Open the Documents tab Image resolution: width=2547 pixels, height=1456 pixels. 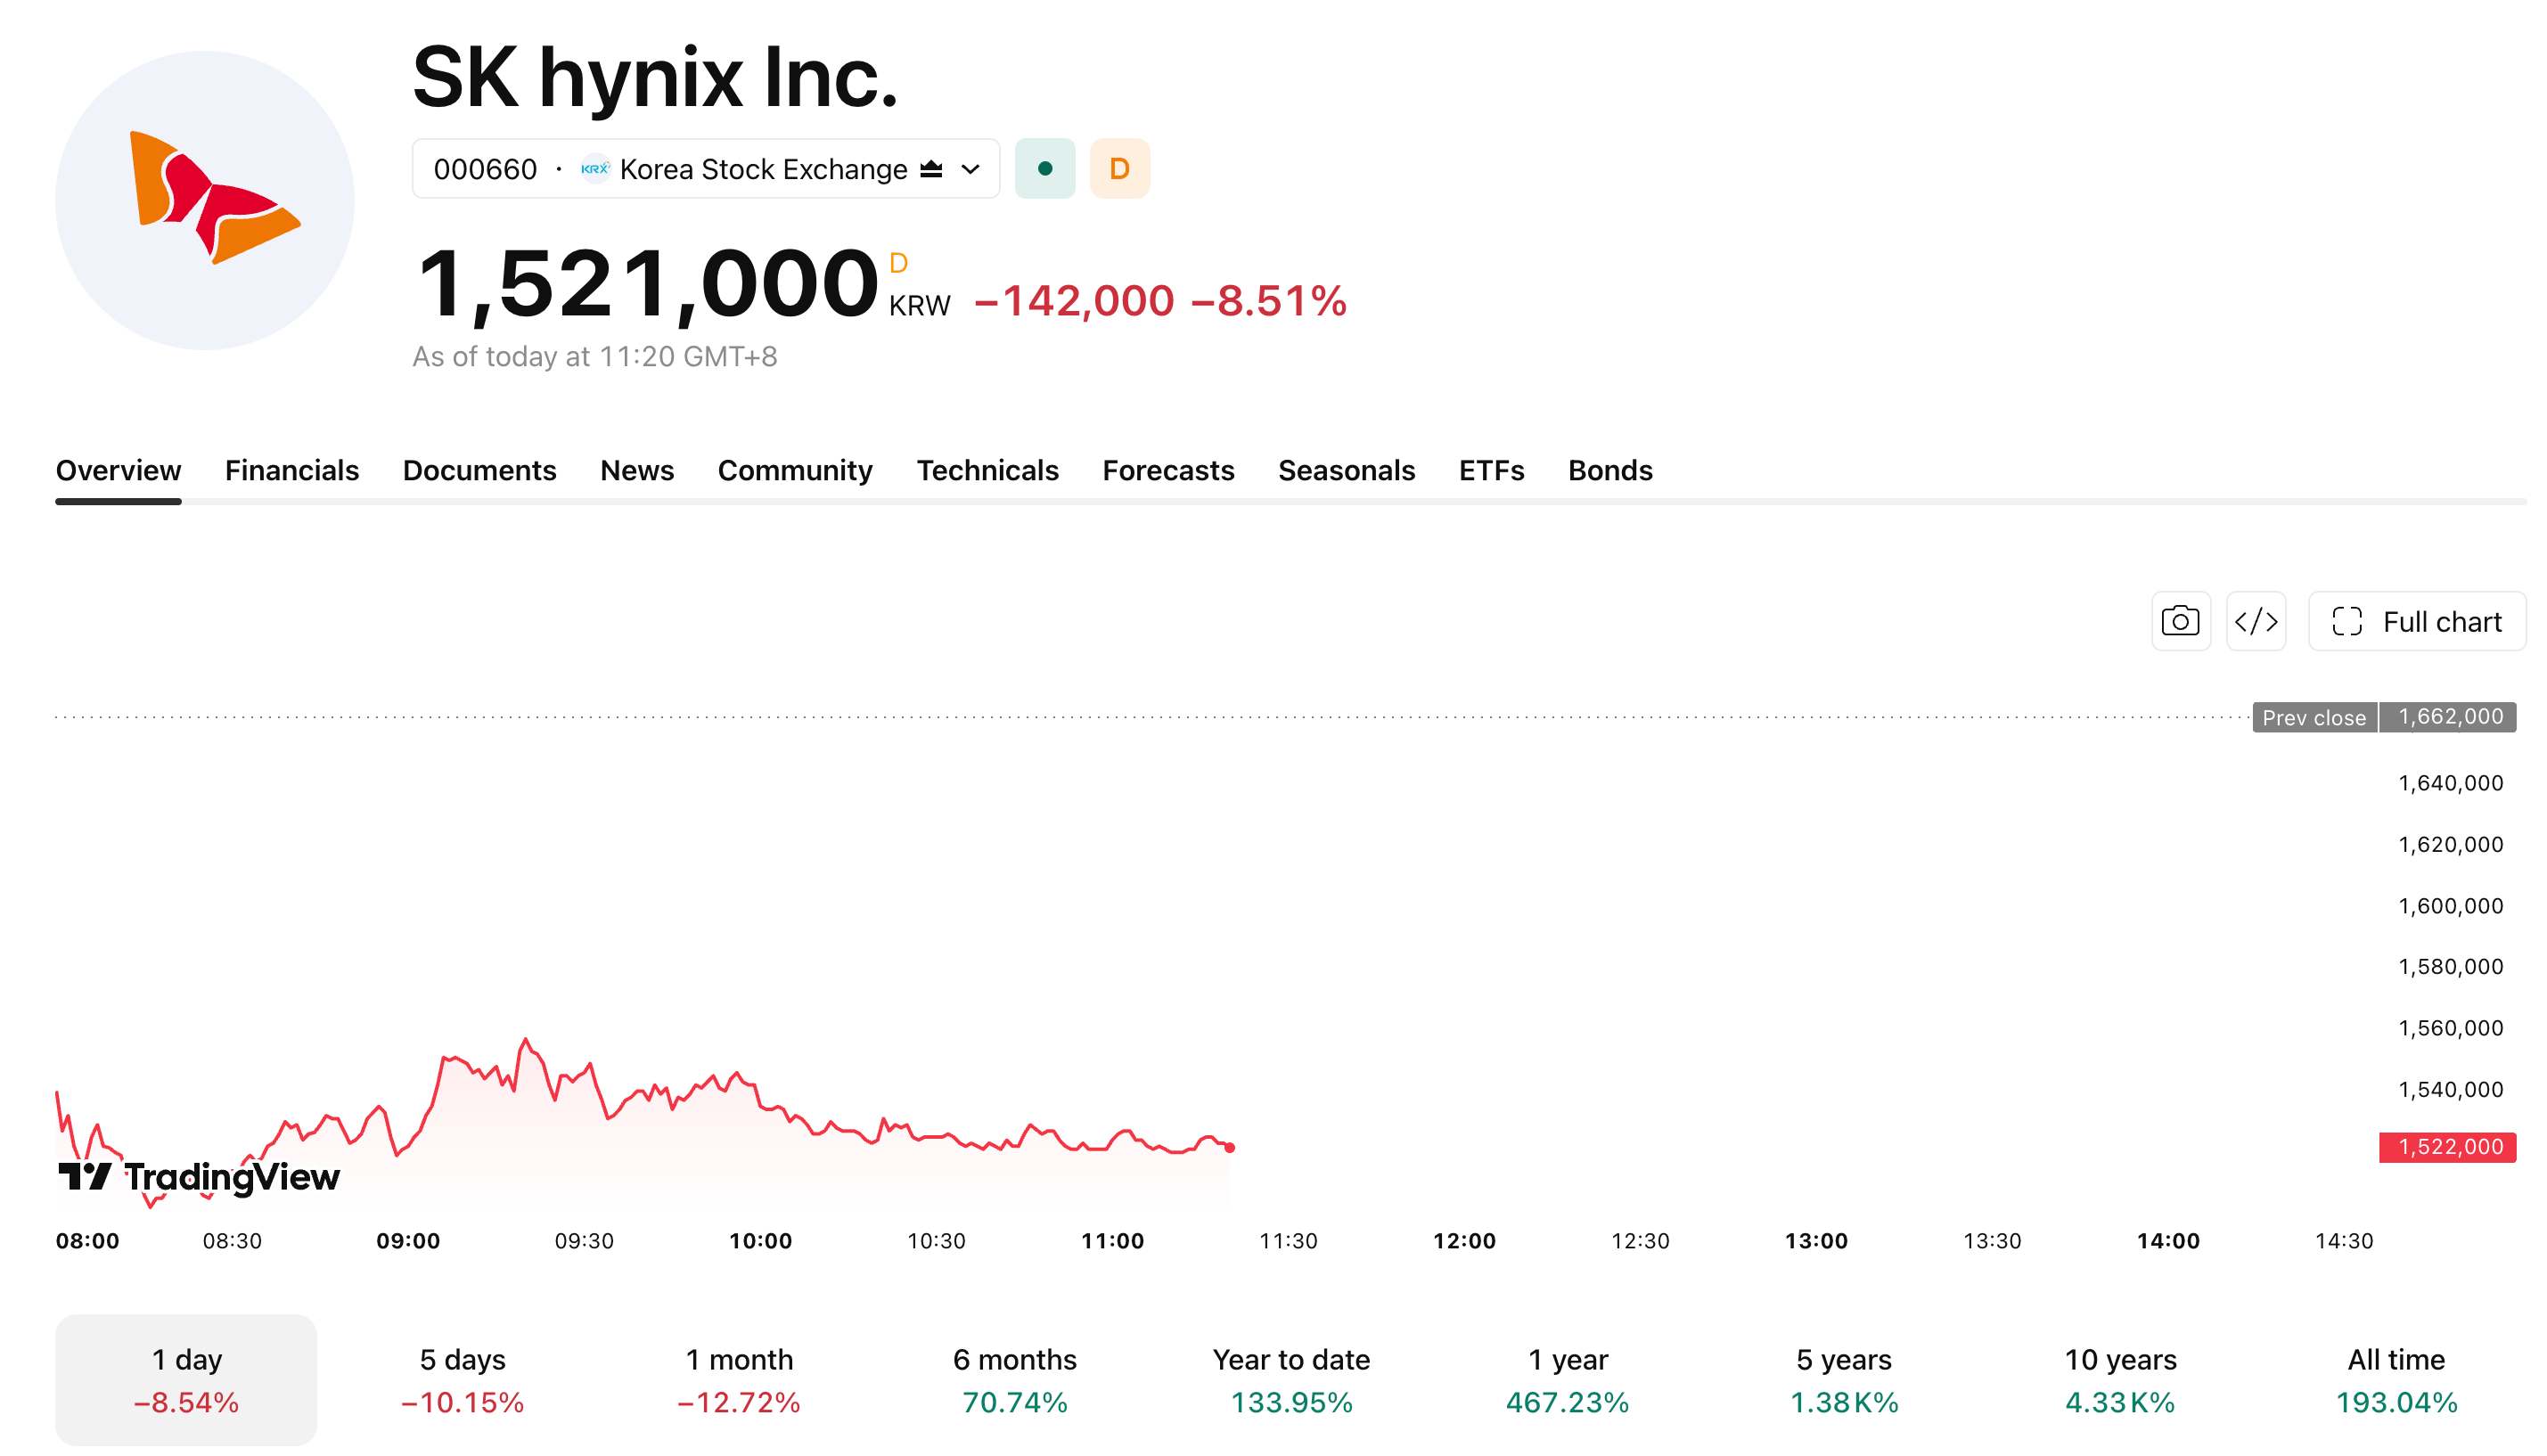(x=479, y=470)
